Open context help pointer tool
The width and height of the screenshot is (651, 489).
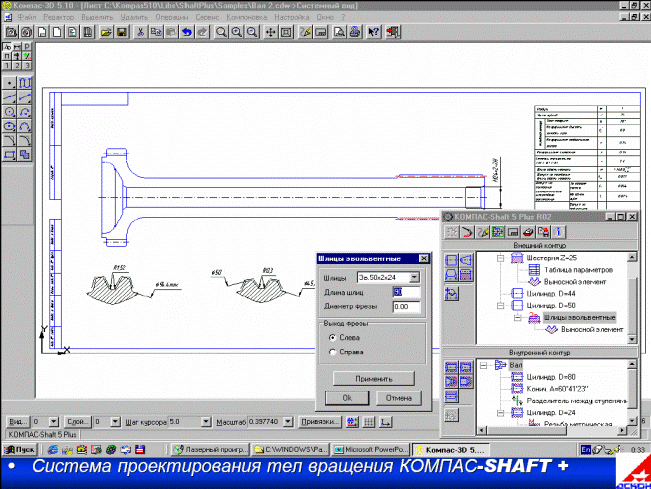(374, 32)
